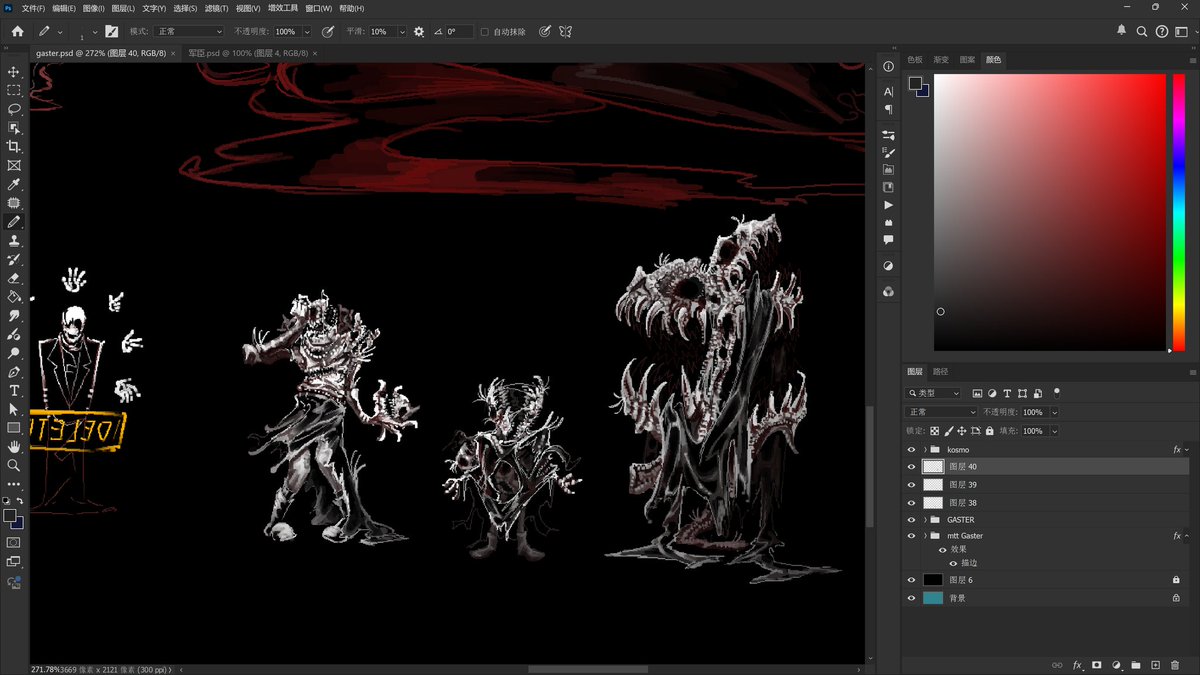Open the 模式 blend mode dropdown

(x=191, y=32)
